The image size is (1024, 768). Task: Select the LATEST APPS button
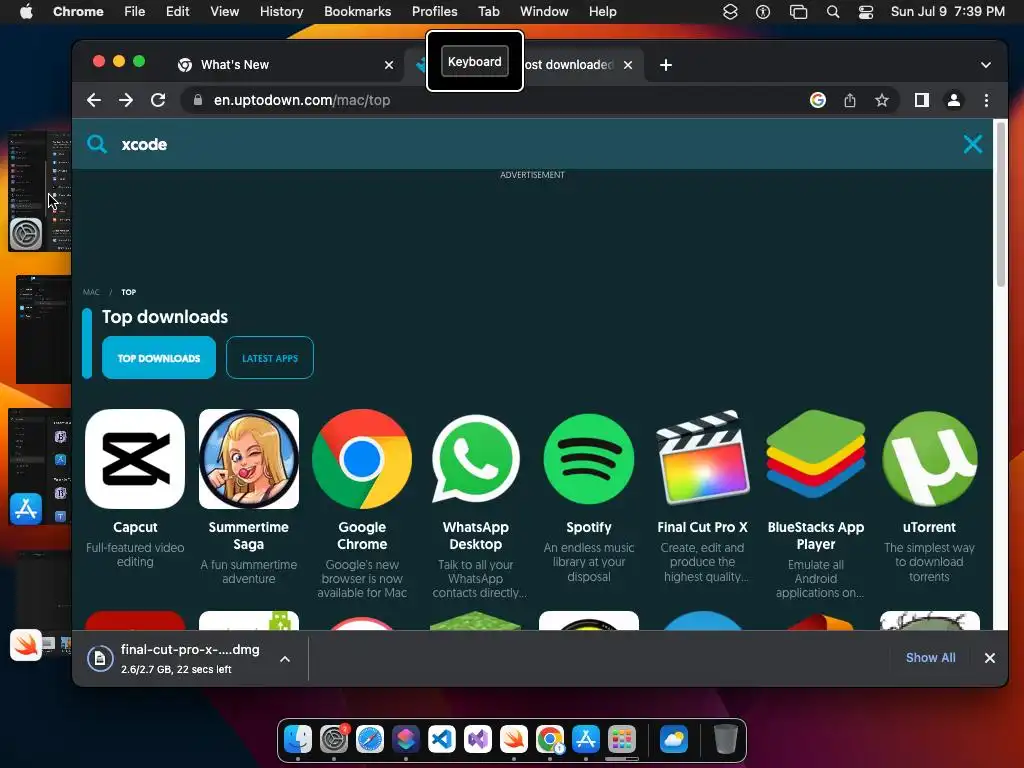point(270,358)
